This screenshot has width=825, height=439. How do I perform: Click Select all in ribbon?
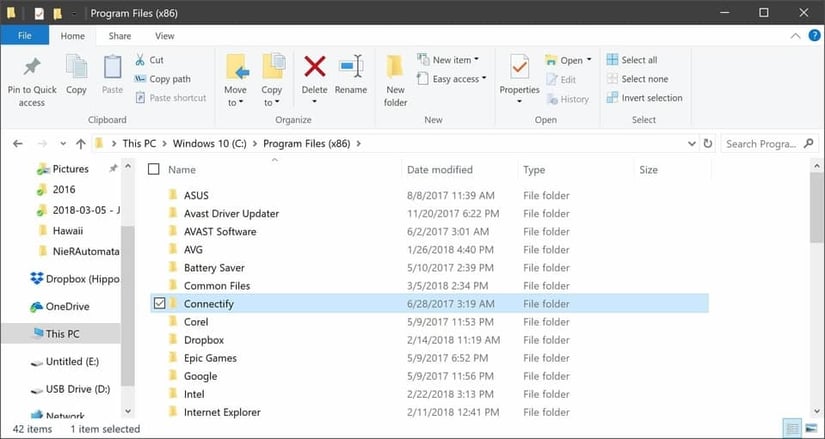pyautogui.click(x=632, y=60)
